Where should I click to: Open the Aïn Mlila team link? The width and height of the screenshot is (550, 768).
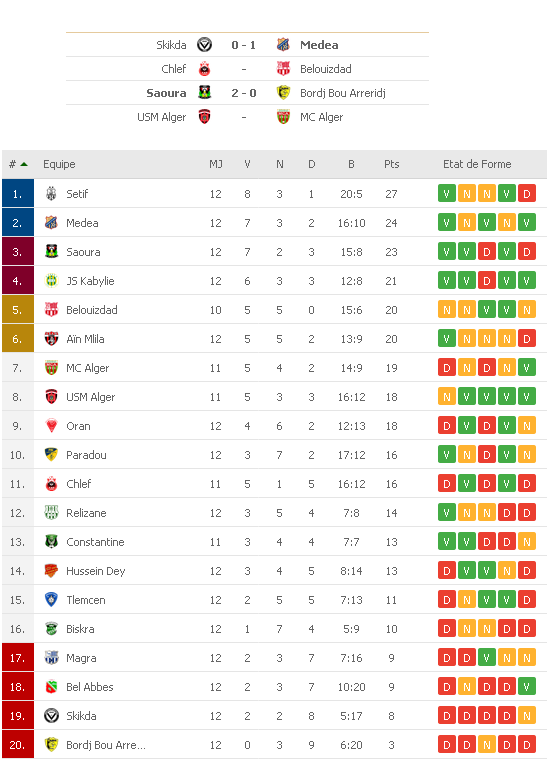pos(85,339)
